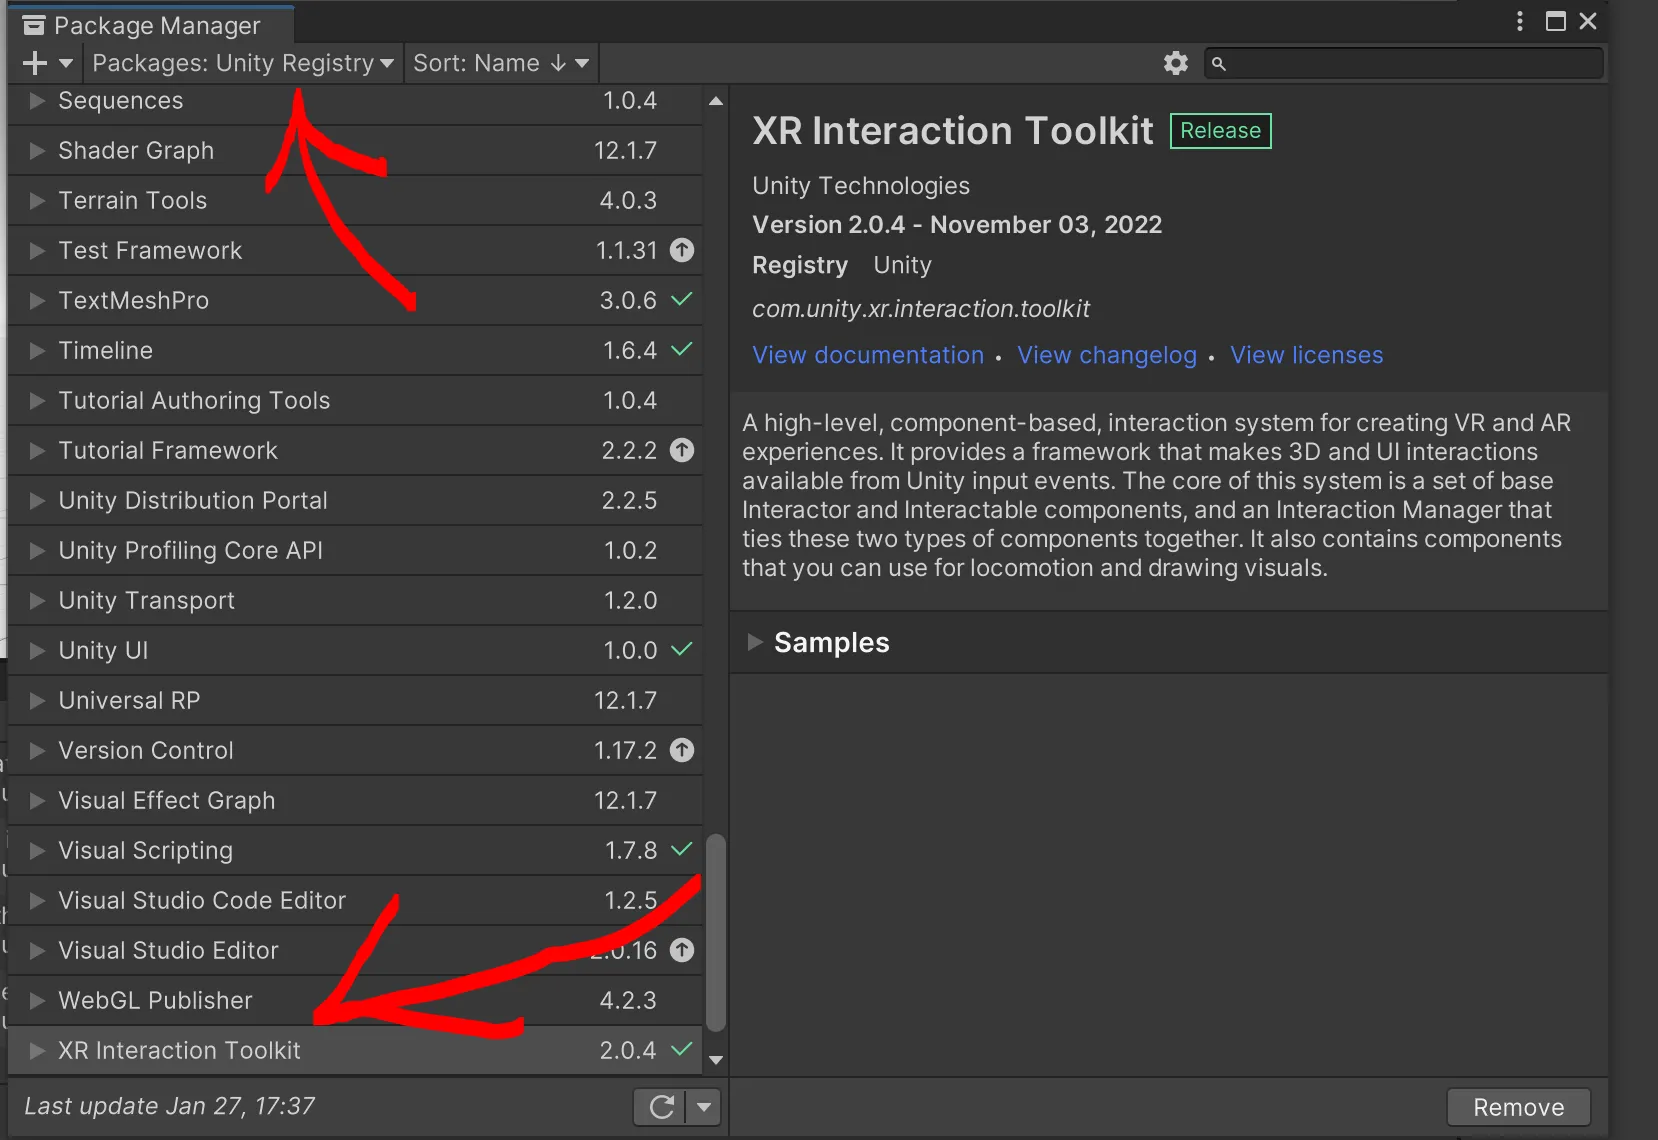
Task: Click the Release tag badge
Action: (1221, 131)
